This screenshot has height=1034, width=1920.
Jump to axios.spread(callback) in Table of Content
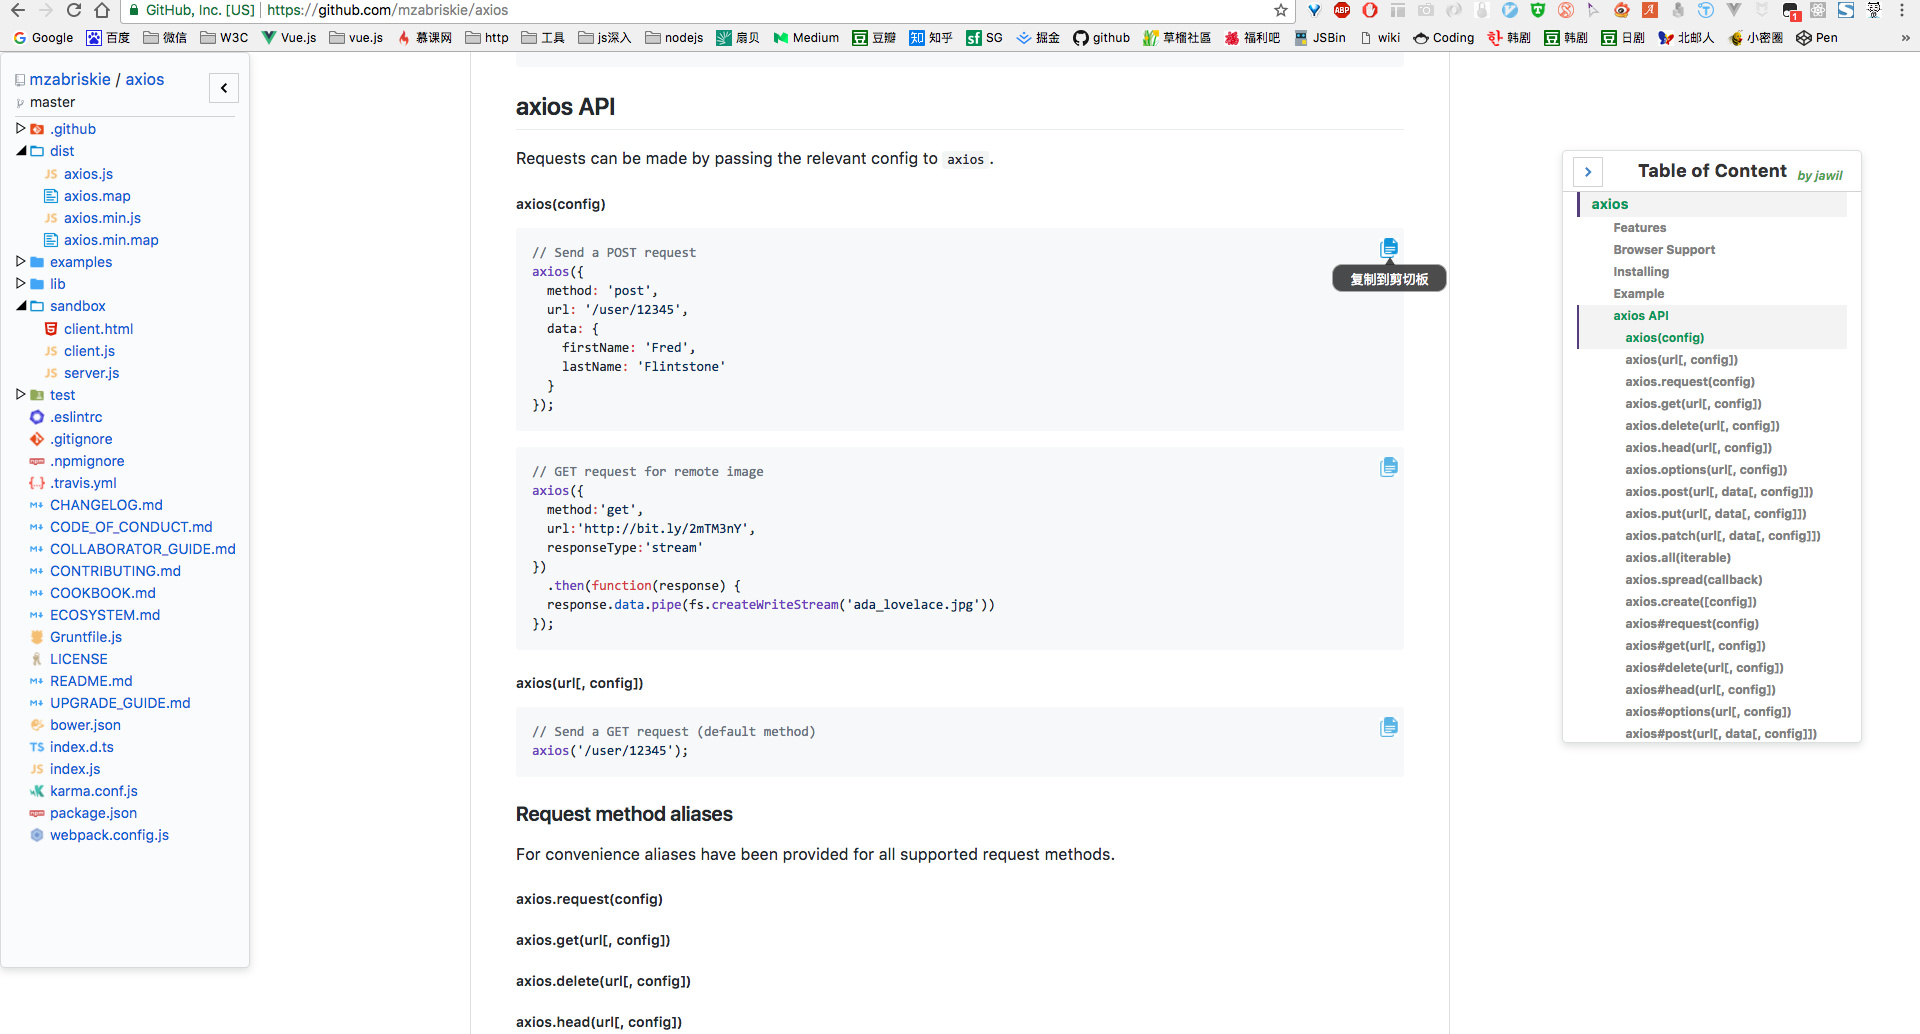[x=1692, y=580]
